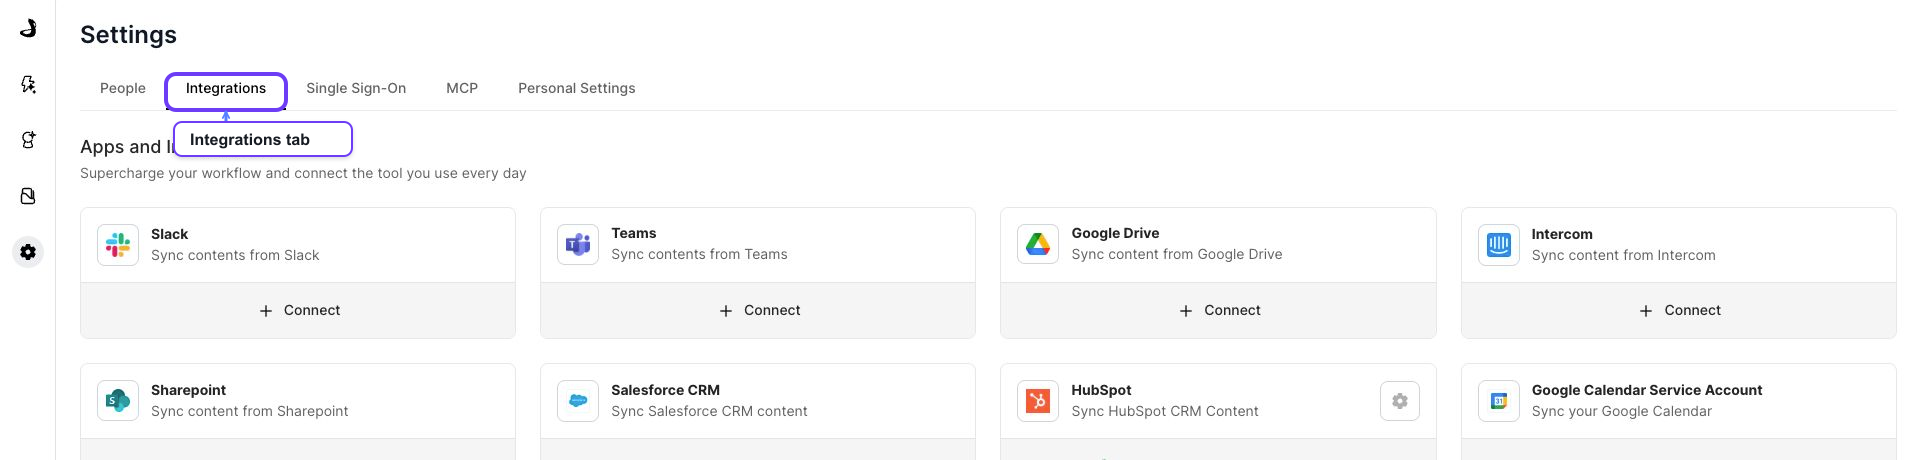Connect the Teams integration
1920x460 pixels.
[x=758, y=310]
